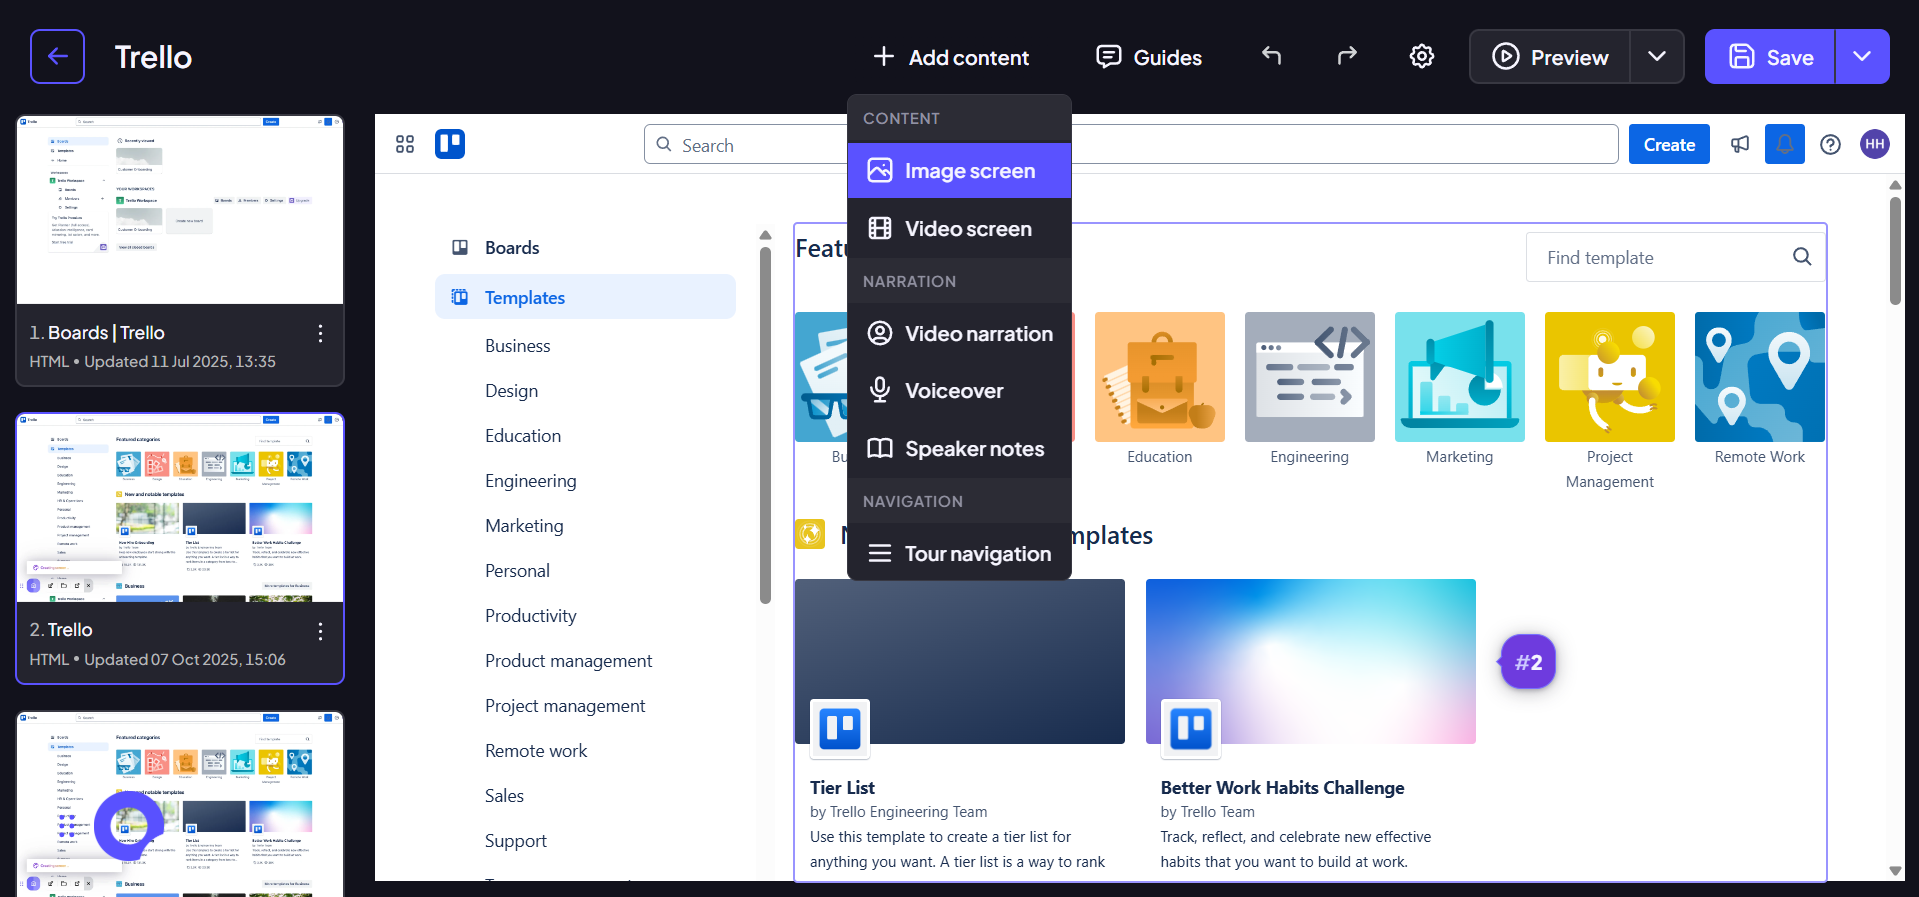Viewport: 1919px width, 897px height.
Task: Open options for slide 2 Trello
Action: [320, 631]
